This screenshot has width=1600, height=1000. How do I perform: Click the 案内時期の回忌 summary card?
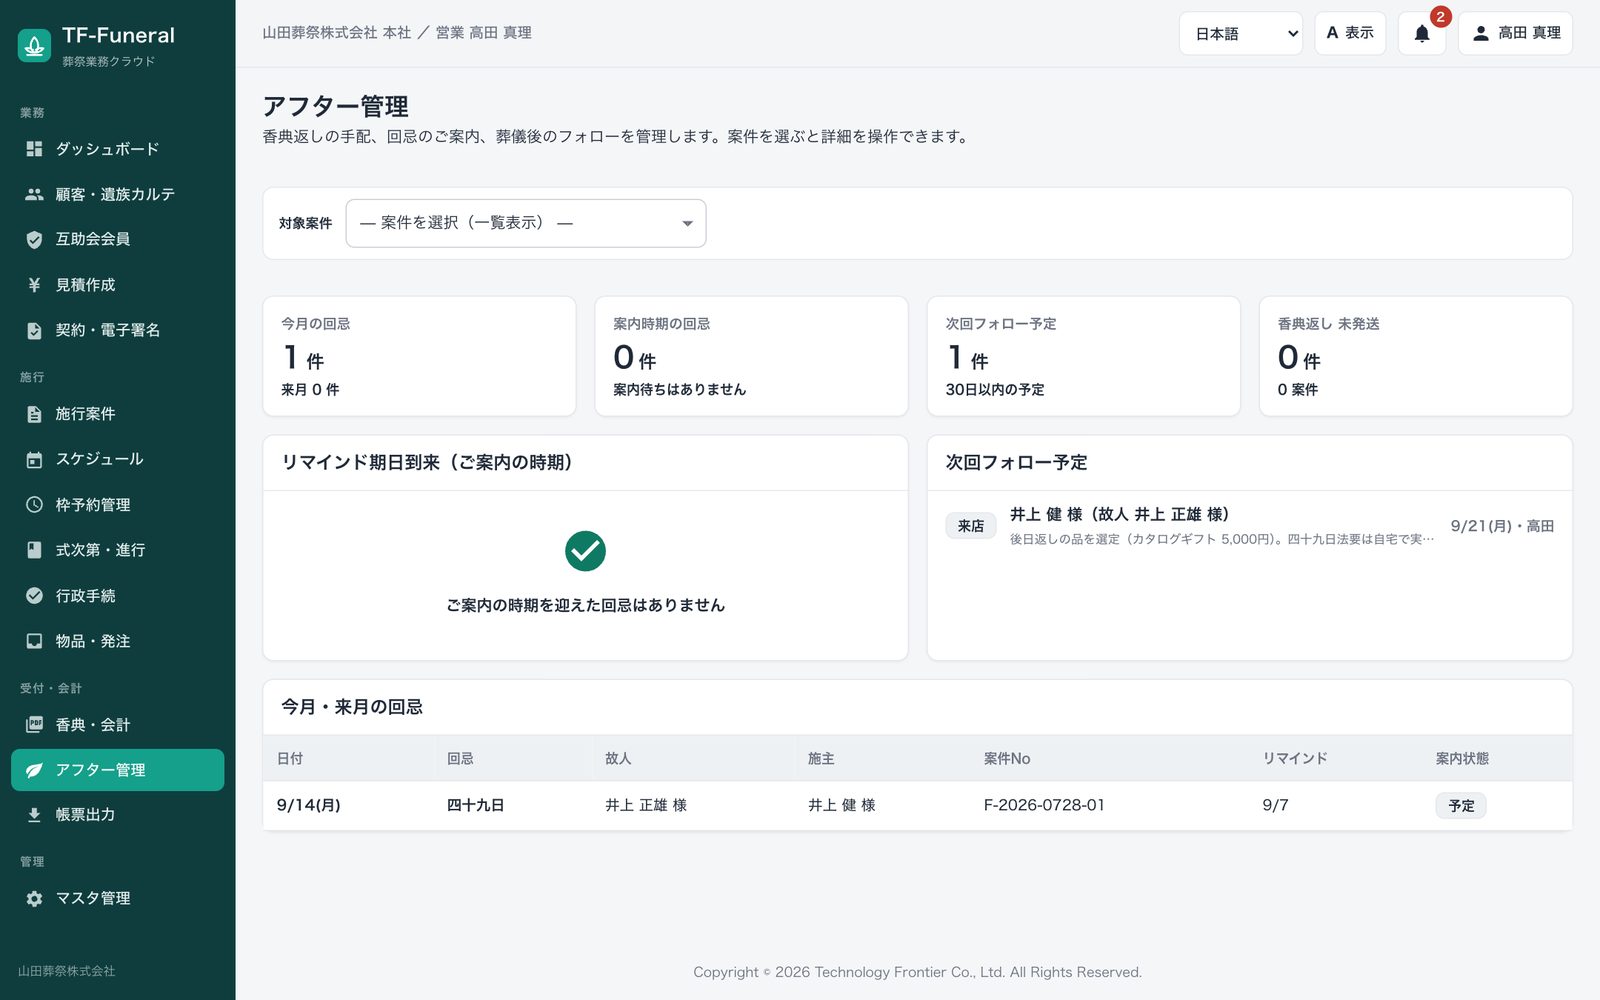tap(751, 356)
